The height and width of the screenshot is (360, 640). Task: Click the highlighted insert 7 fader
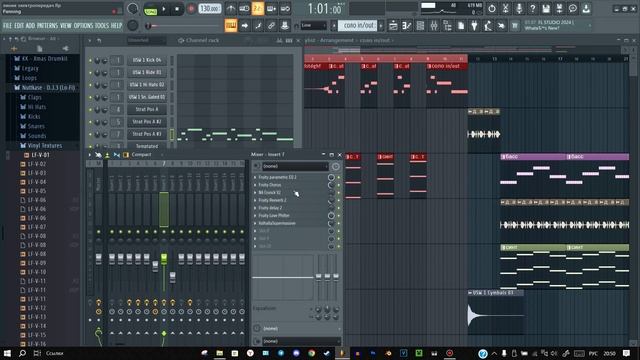[x=164, y=258]
